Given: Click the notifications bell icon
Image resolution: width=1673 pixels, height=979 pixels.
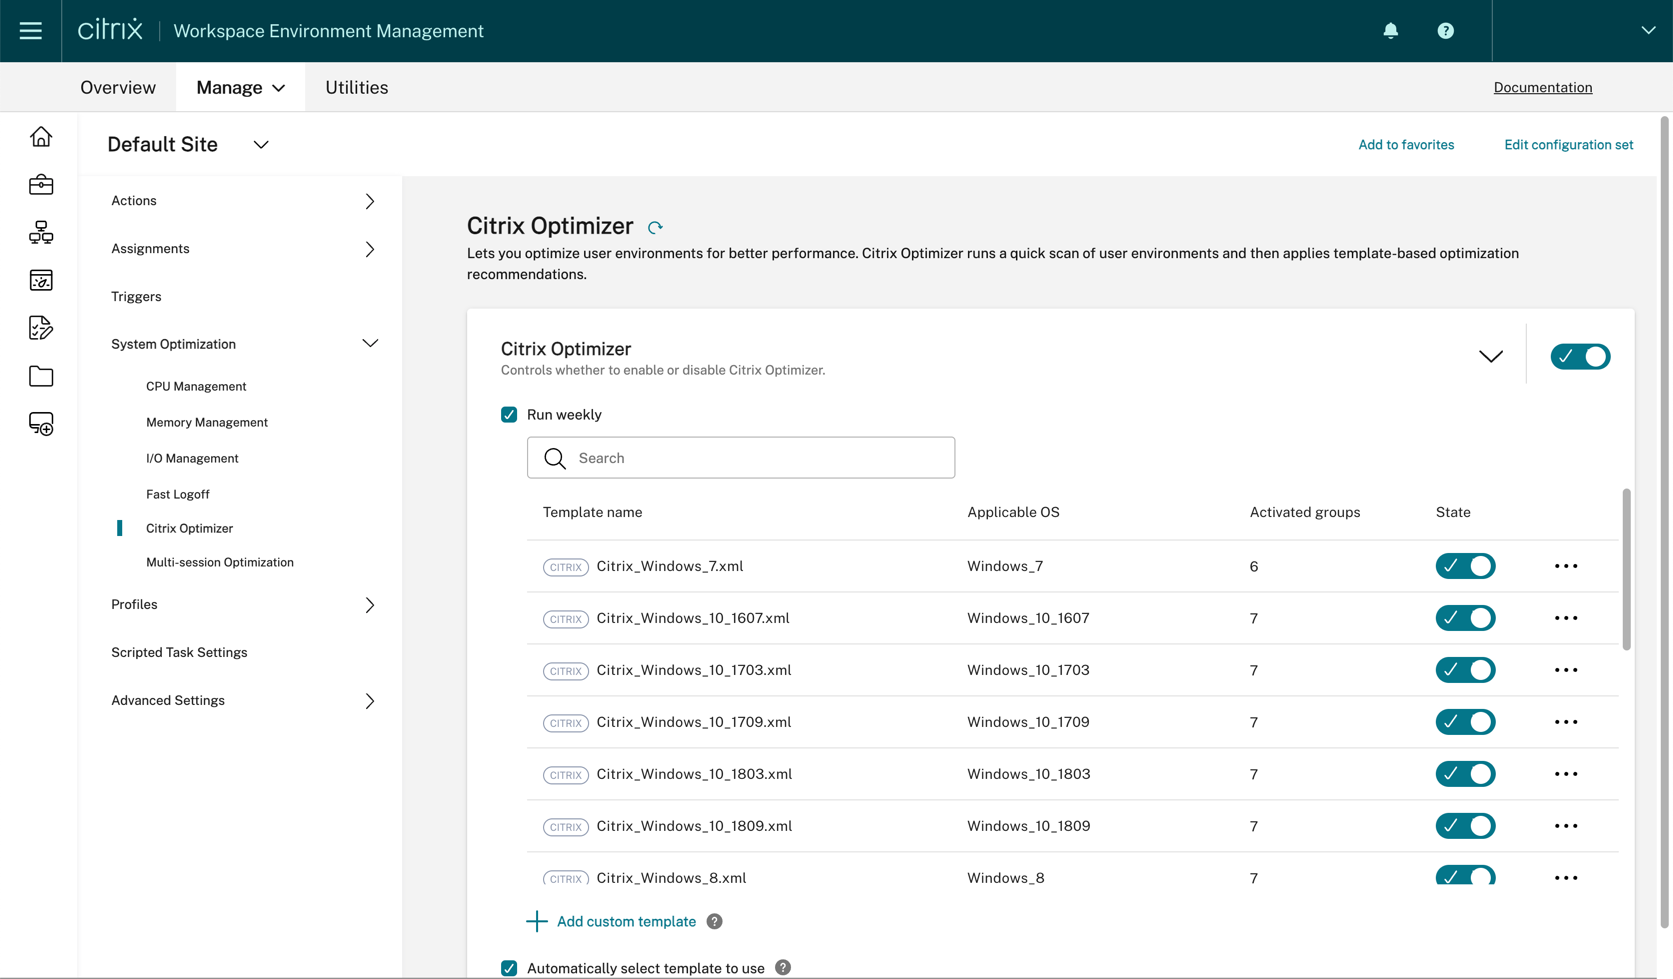Looking at the screenshot, I should click(x=1390, y=31).
